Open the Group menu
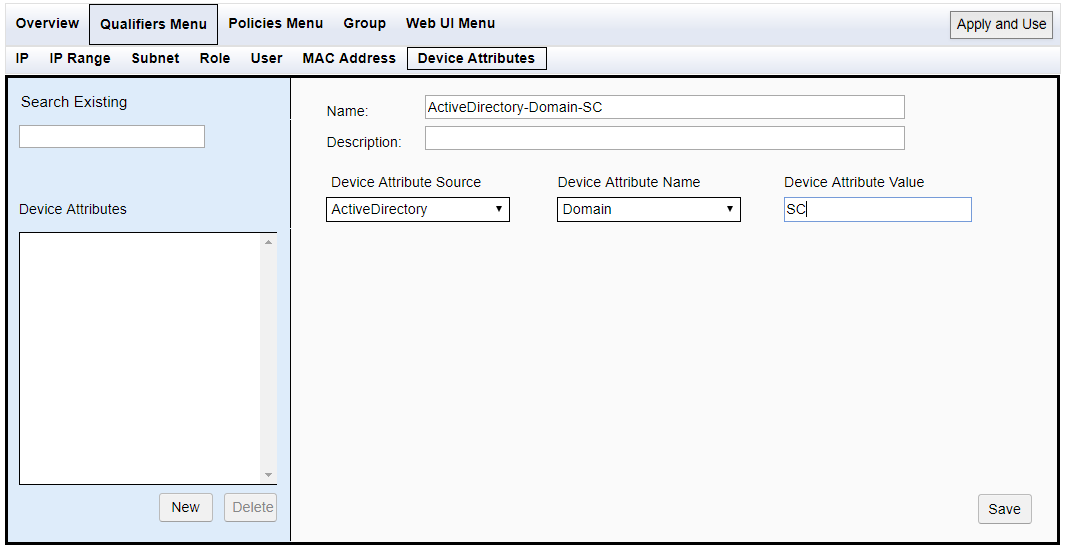1069x552 pixels. (365, 23)
